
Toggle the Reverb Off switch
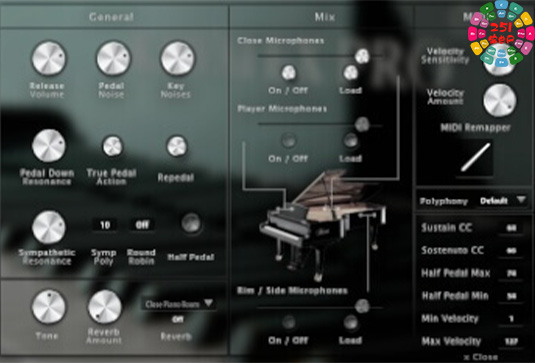(x=178, y=320)
